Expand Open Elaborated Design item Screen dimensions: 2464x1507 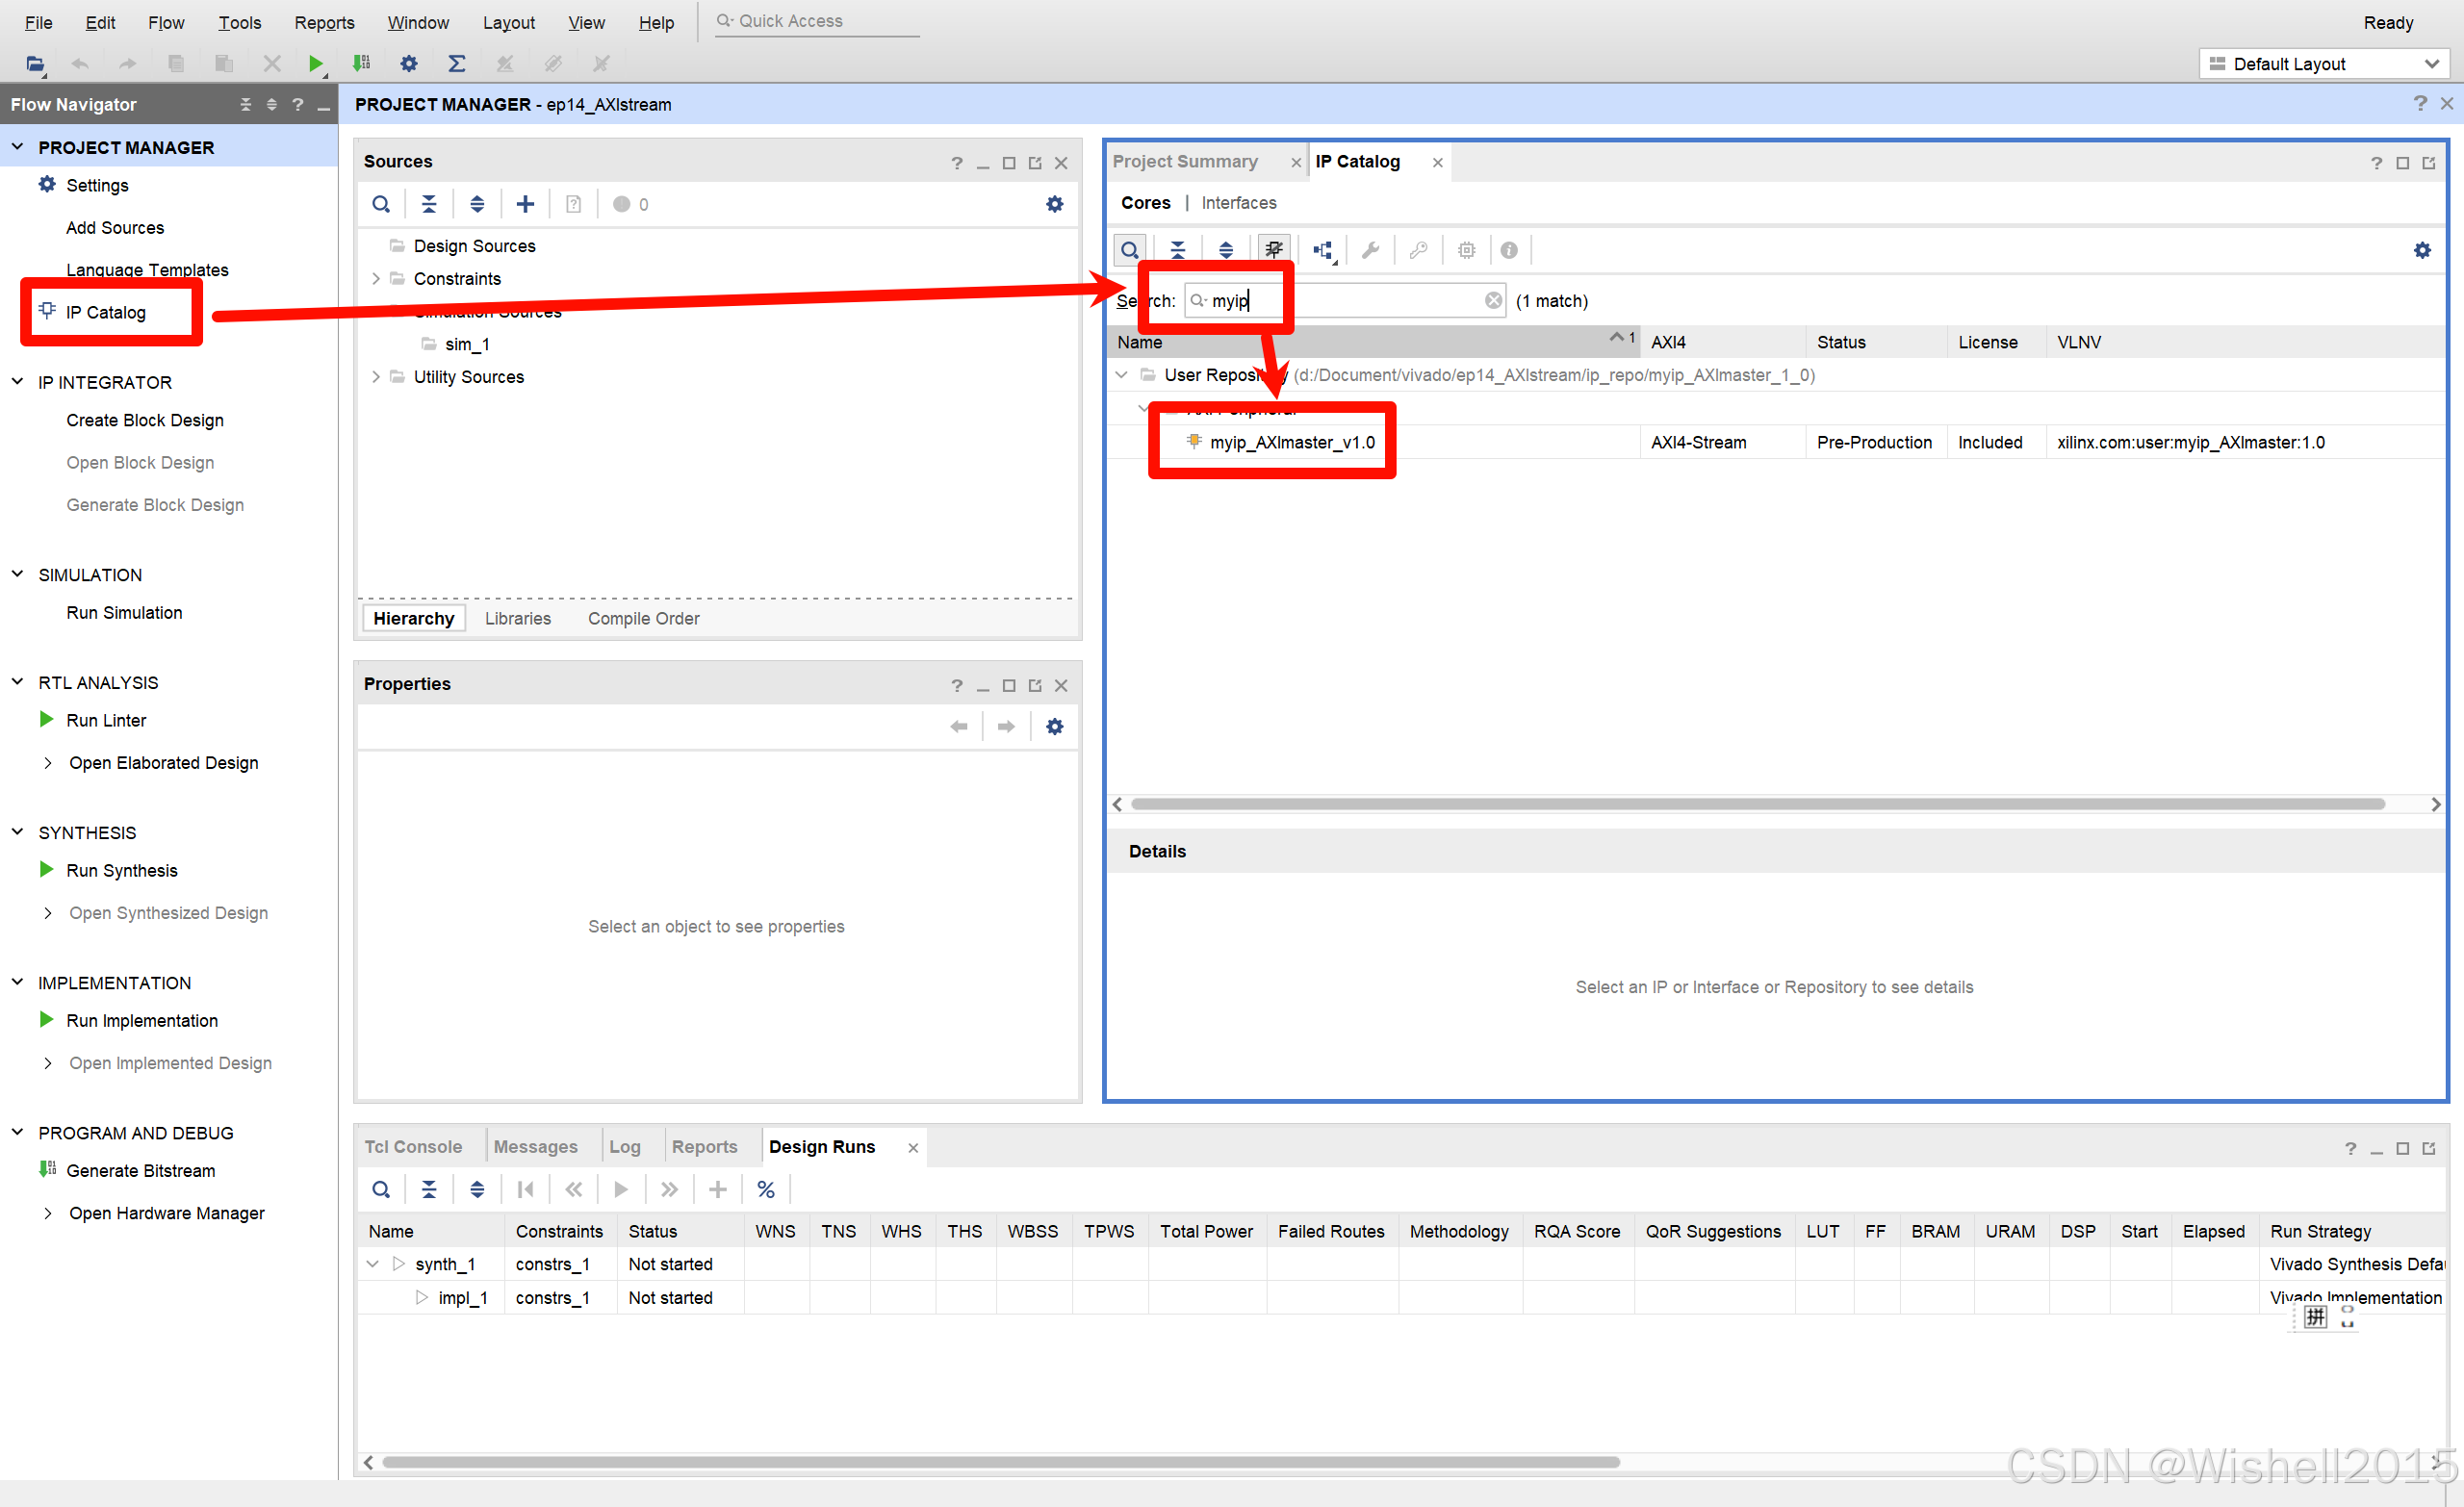coord(47,763)
